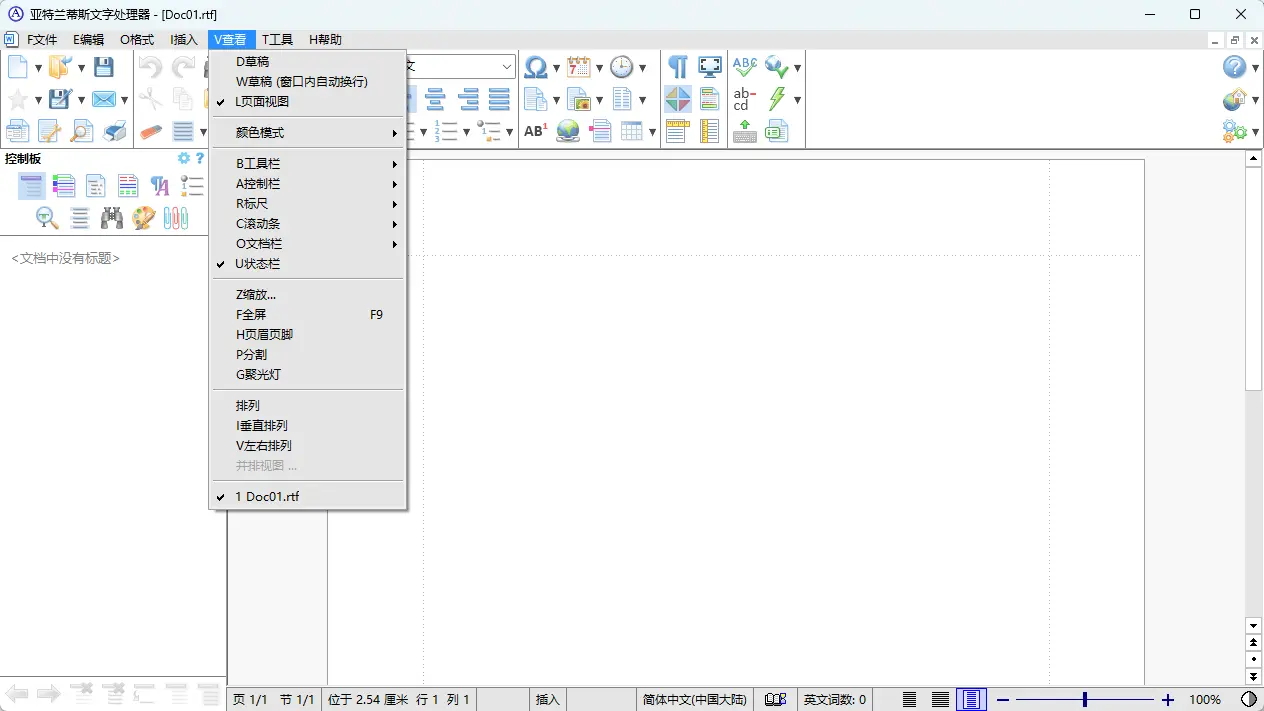Choose D草稿 draft view
Screen dimensions: 1264x711
click(307, 62)
